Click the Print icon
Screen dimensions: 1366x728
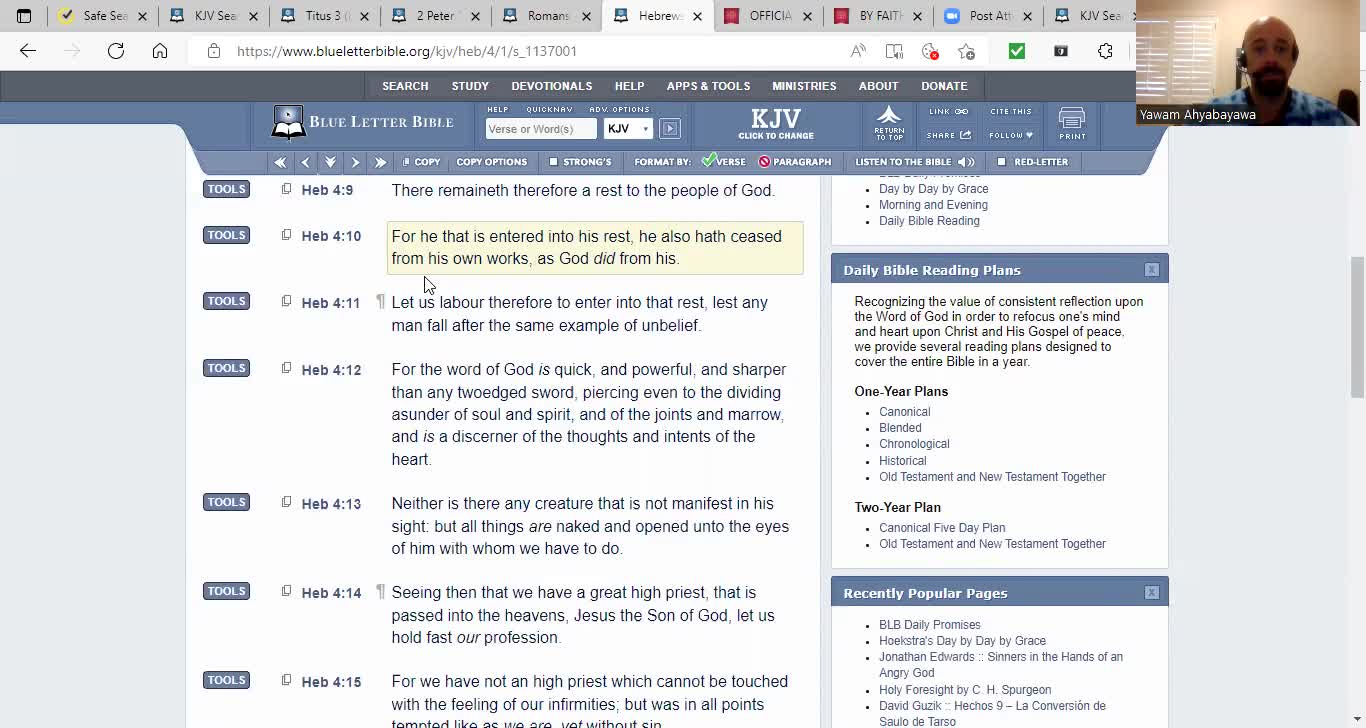point(1072,124)
